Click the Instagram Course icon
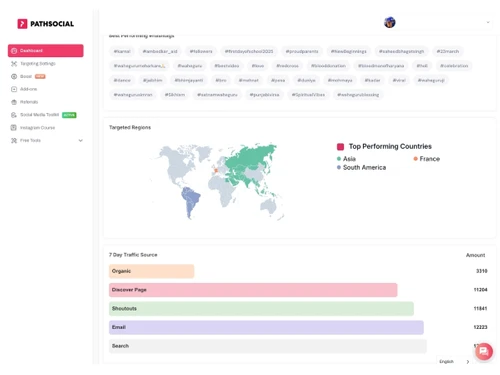Screen dimensions: 500x375 point(14,127)
